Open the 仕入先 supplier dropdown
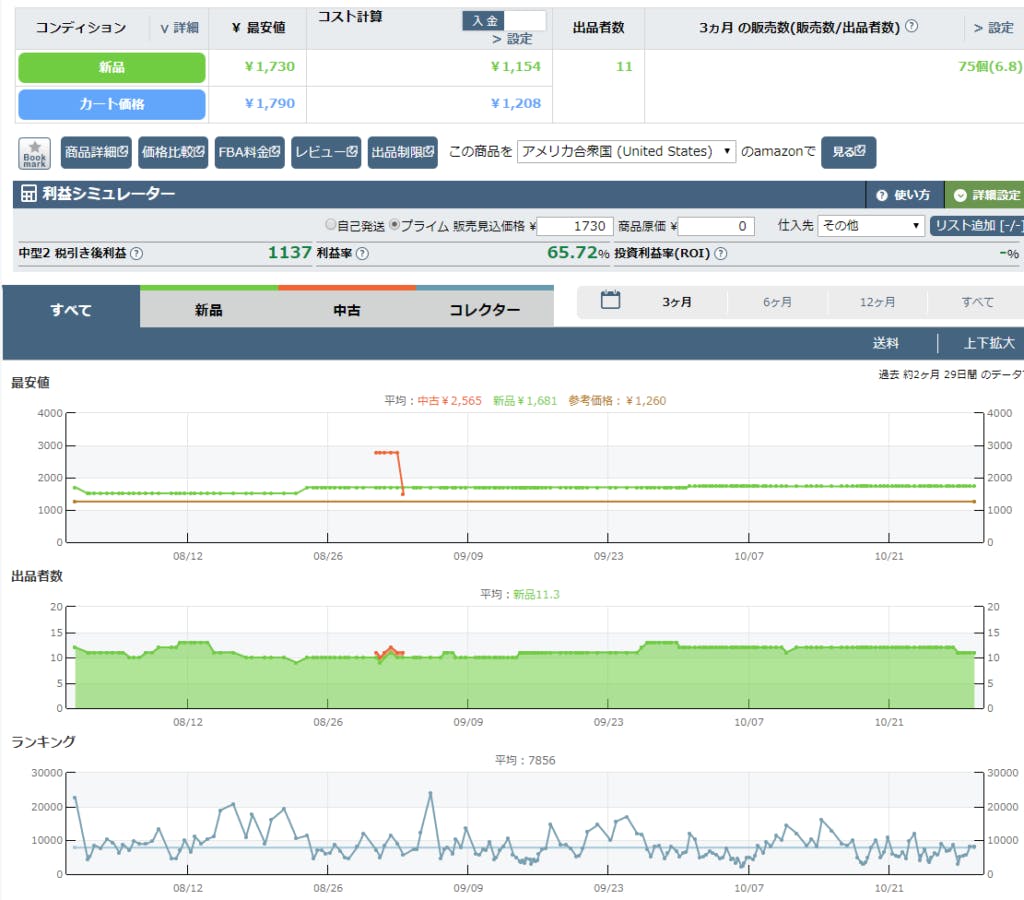 pyautogui.click(x=870, y=226)
